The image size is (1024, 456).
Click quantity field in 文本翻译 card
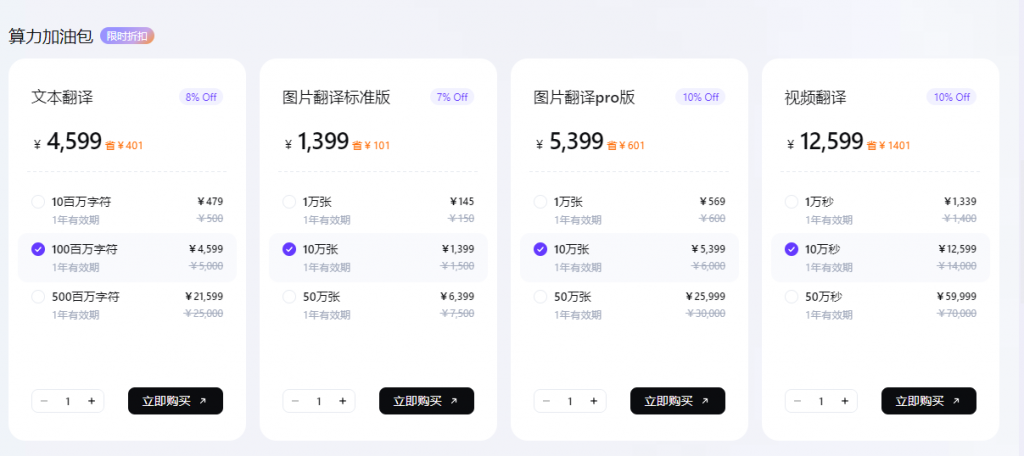point(68,401)
